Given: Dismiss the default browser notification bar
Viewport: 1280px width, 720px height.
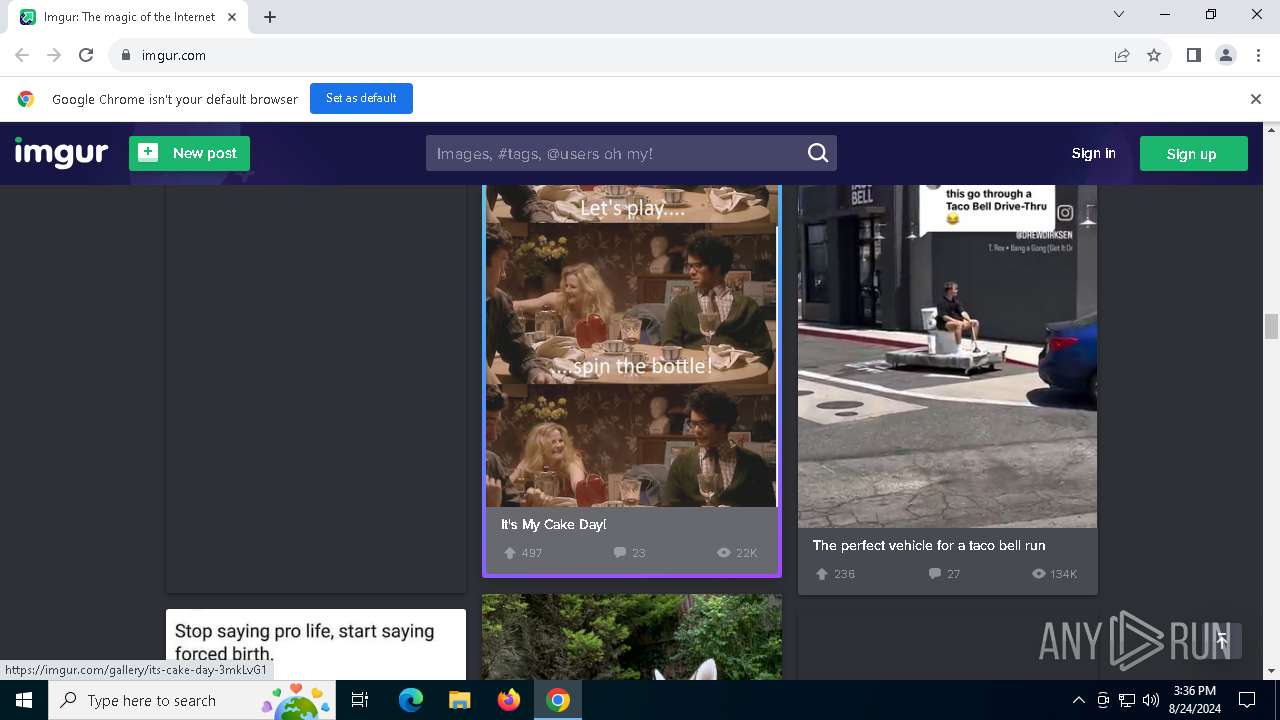Looking at the screenshot, I should (x=1255, y=99).
